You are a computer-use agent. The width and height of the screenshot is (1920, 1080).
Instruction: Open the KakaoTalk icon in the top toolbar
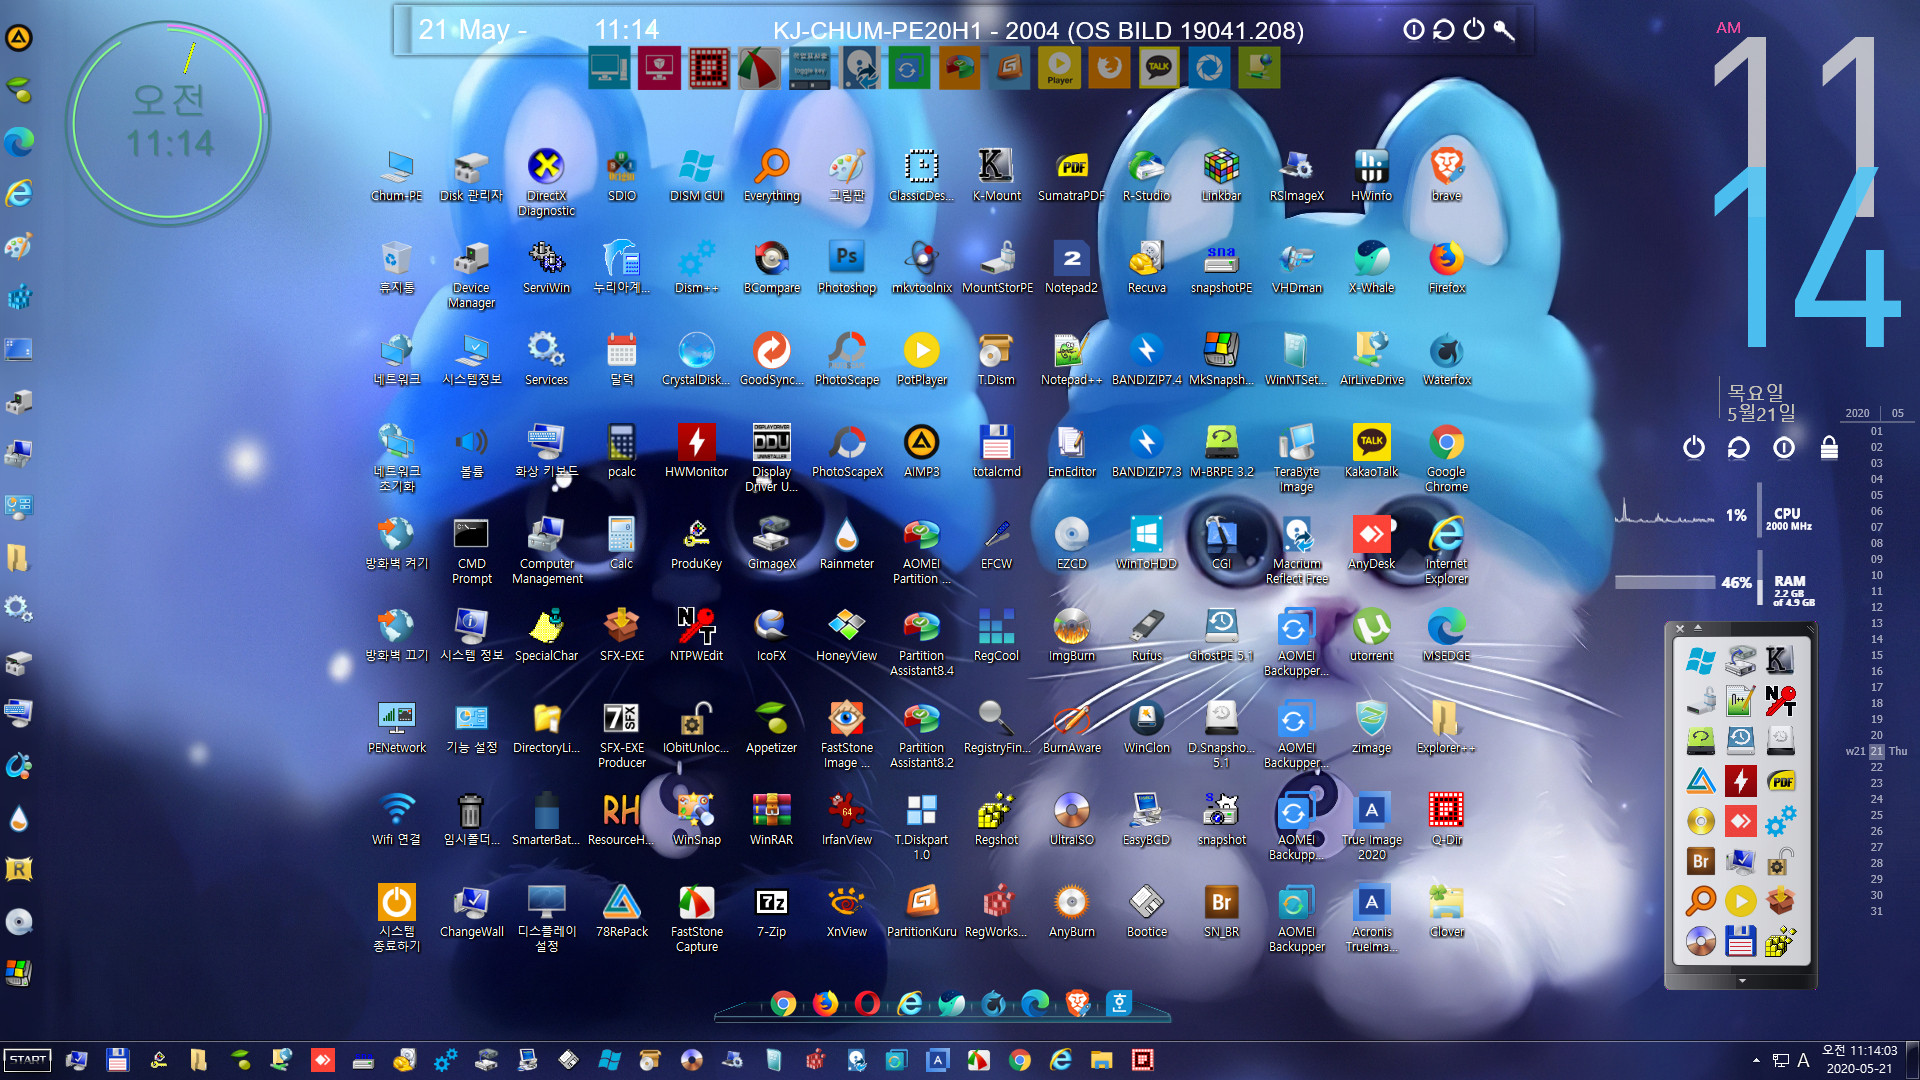[x=1159, y=68]
